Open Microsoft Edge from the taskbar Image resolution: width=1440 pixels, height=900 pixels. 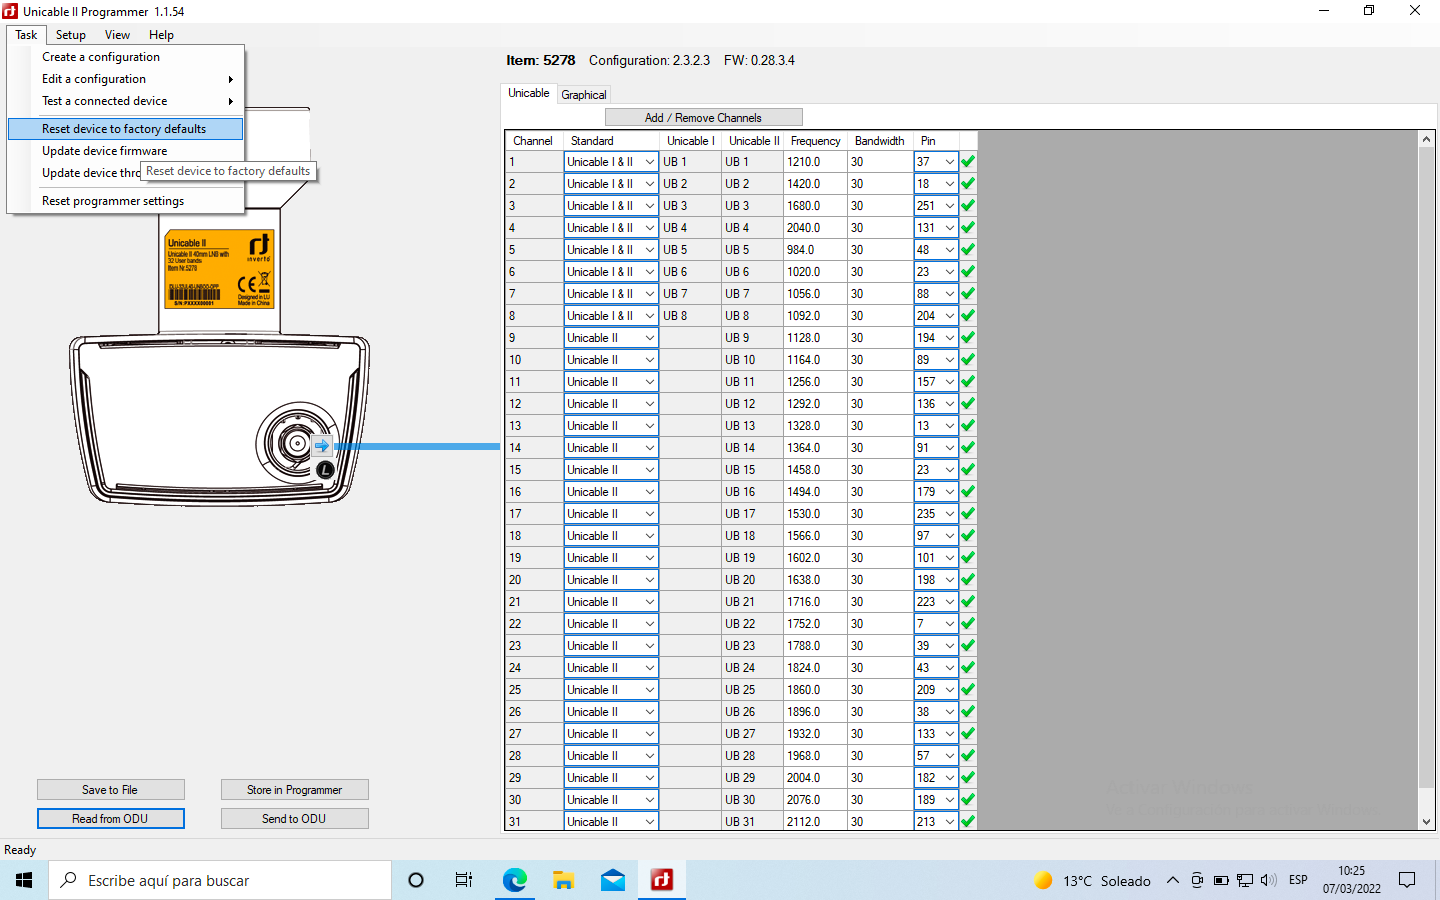point(514,880)
